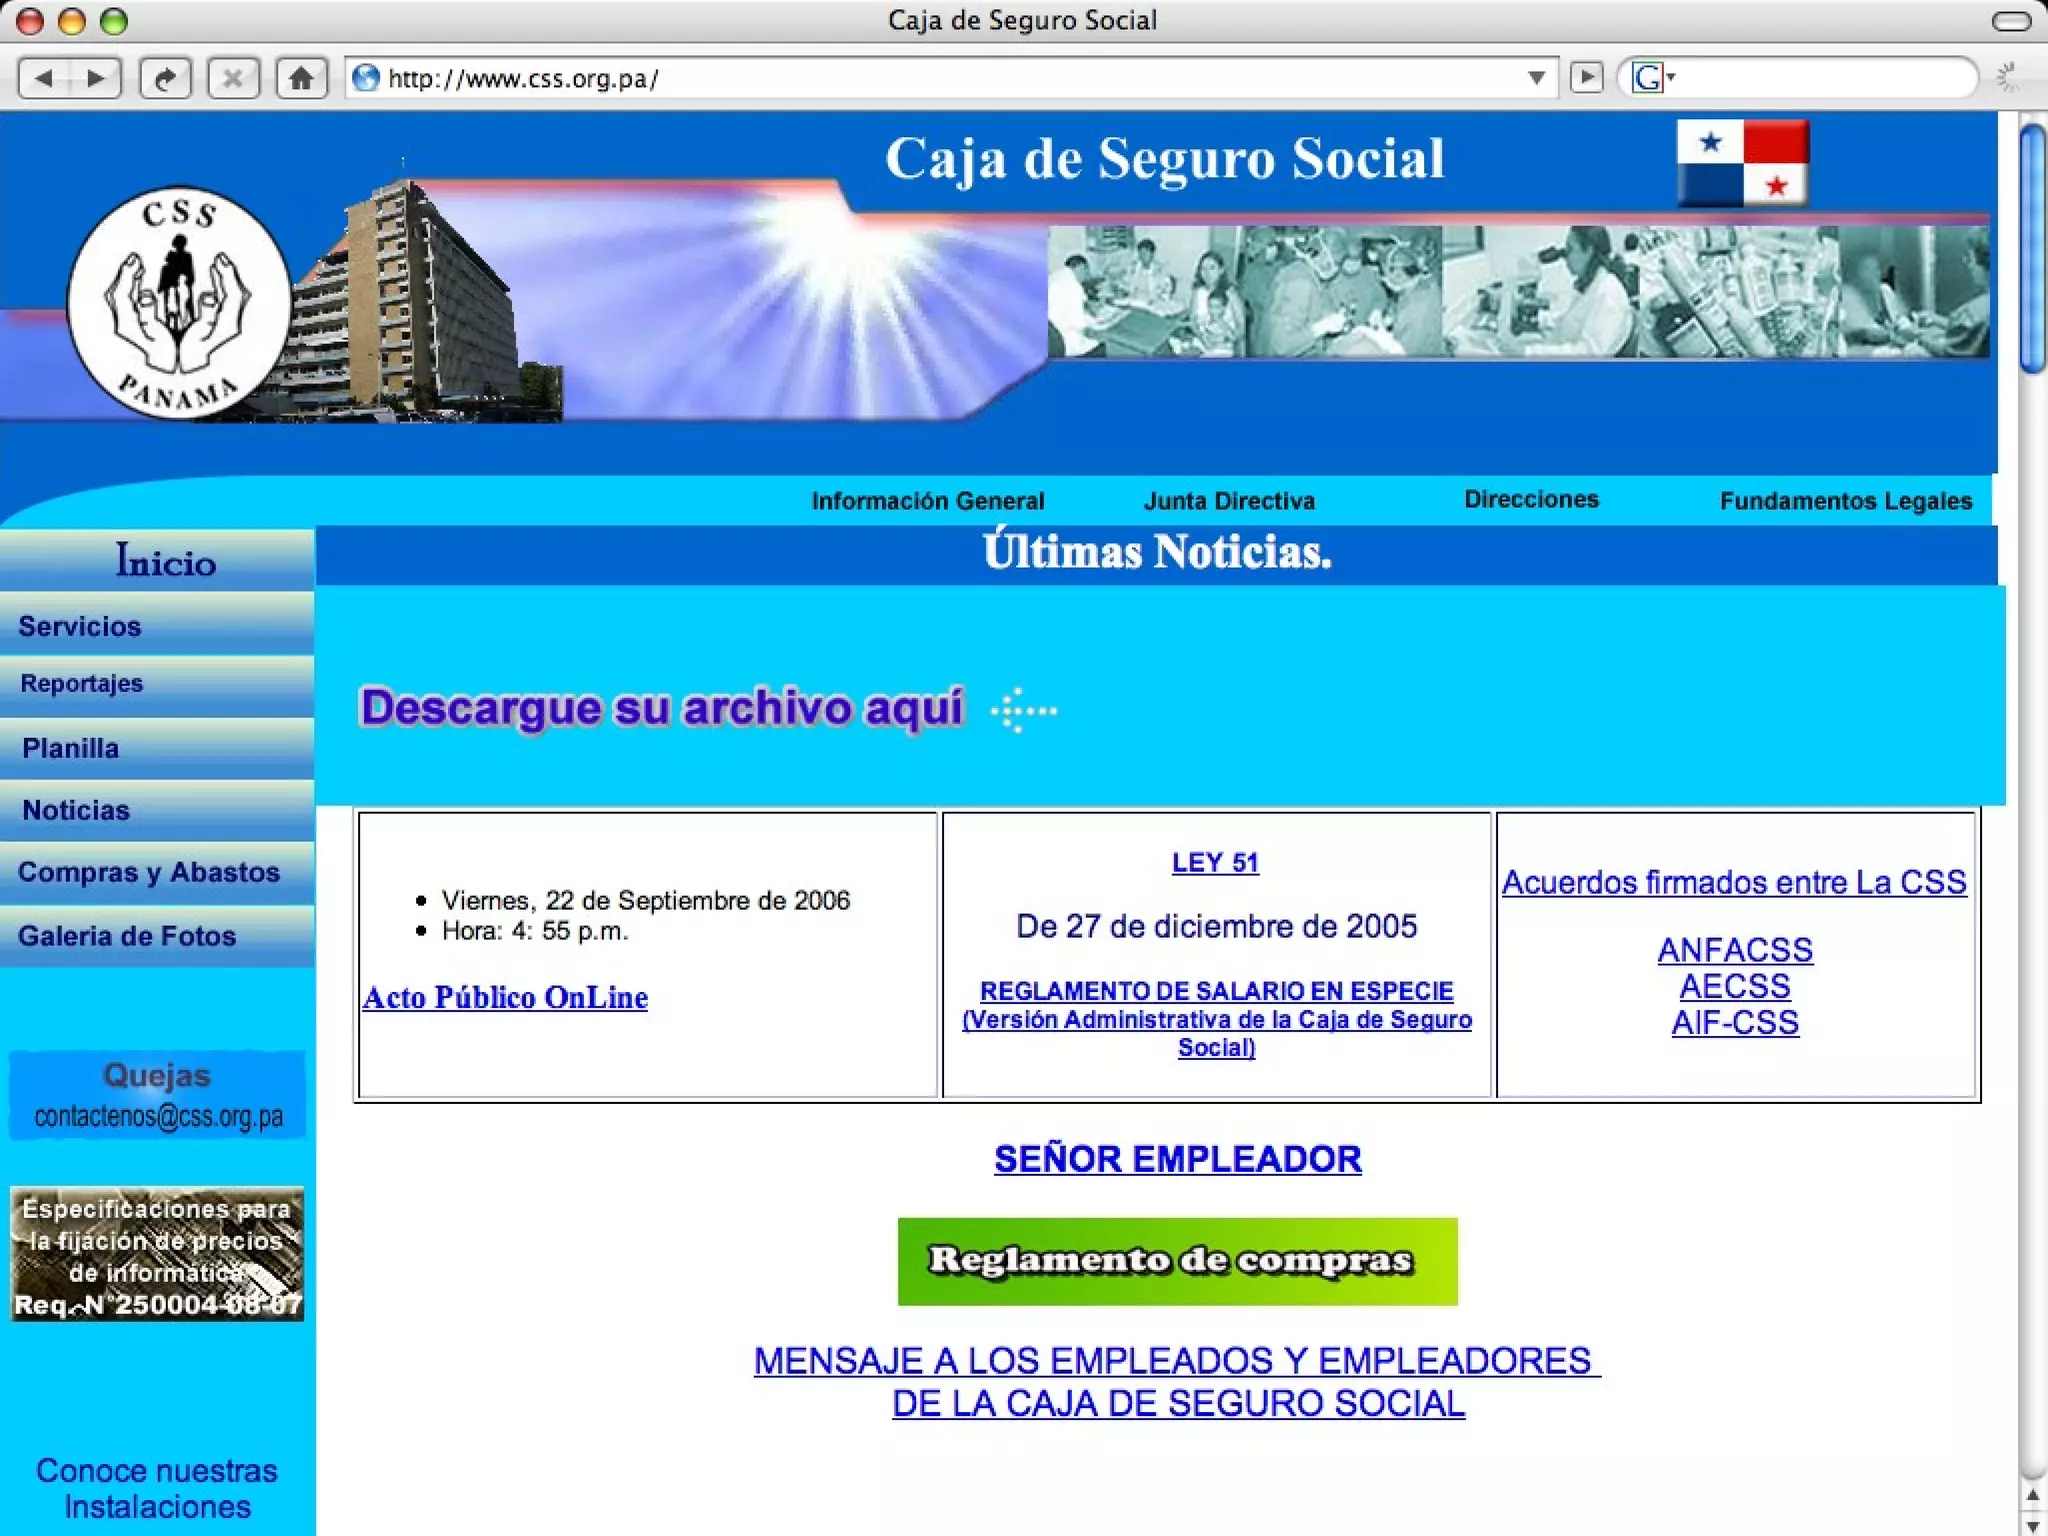The image size is (2048, 1536).
Task: Open Conoce nuestras Instalaciones link
Action: point(157,1489)
